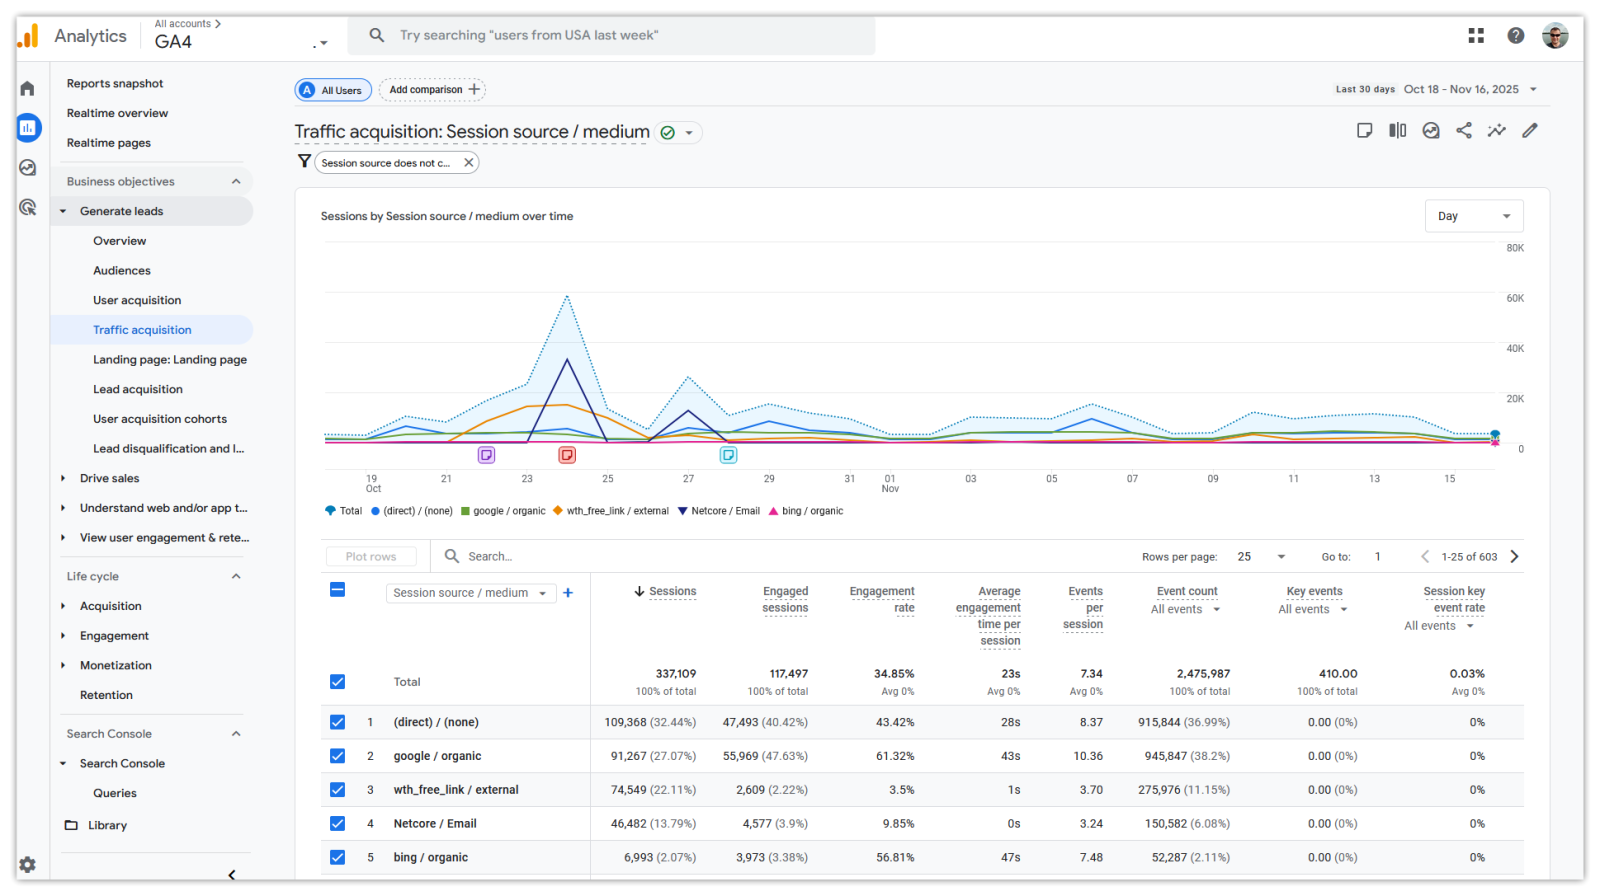Open the Explore icon in left rail
1600x896 pixels.
28,168
